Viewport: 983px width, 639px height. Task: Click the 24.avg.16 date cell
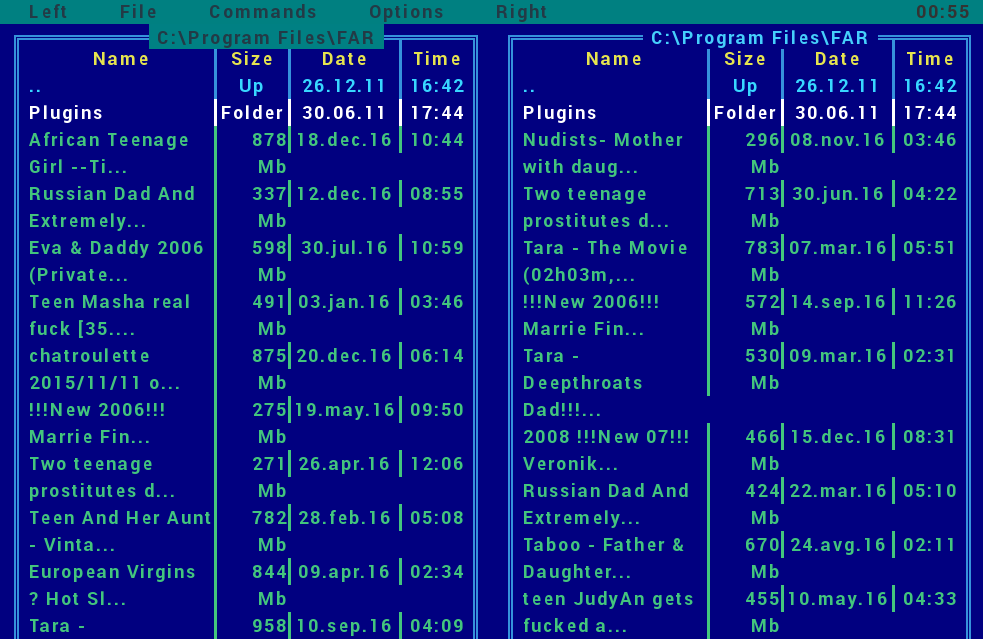pyautogui.click(x=837, y=544)
